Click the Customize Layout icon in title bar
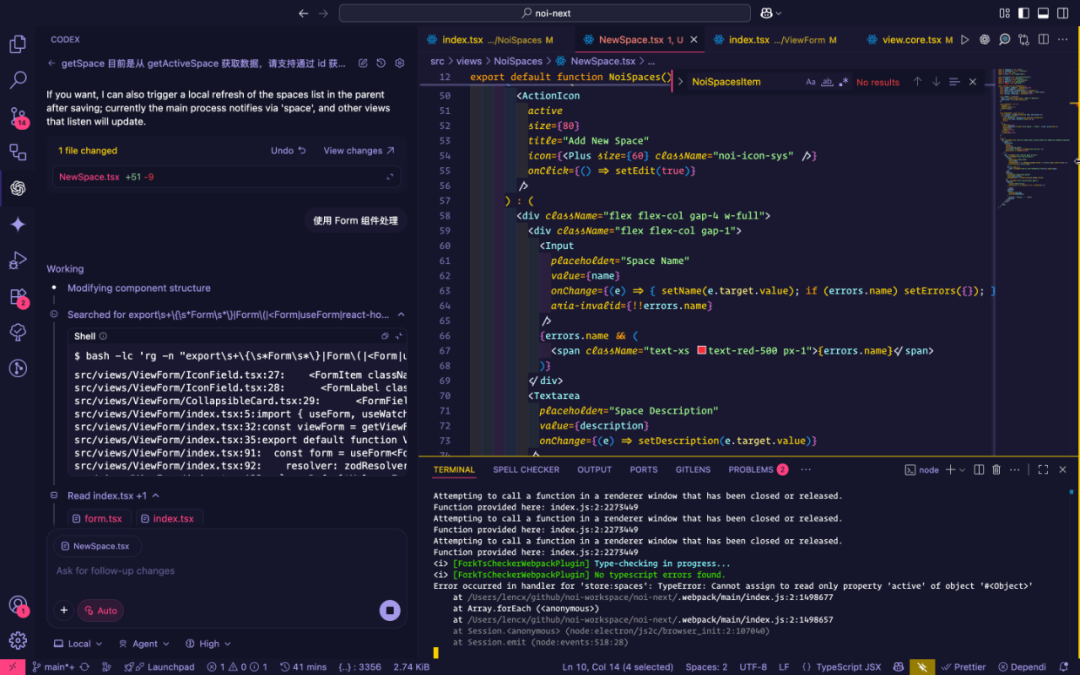The width and height of the screenshot is (1080, 675). pos(1004,13)
